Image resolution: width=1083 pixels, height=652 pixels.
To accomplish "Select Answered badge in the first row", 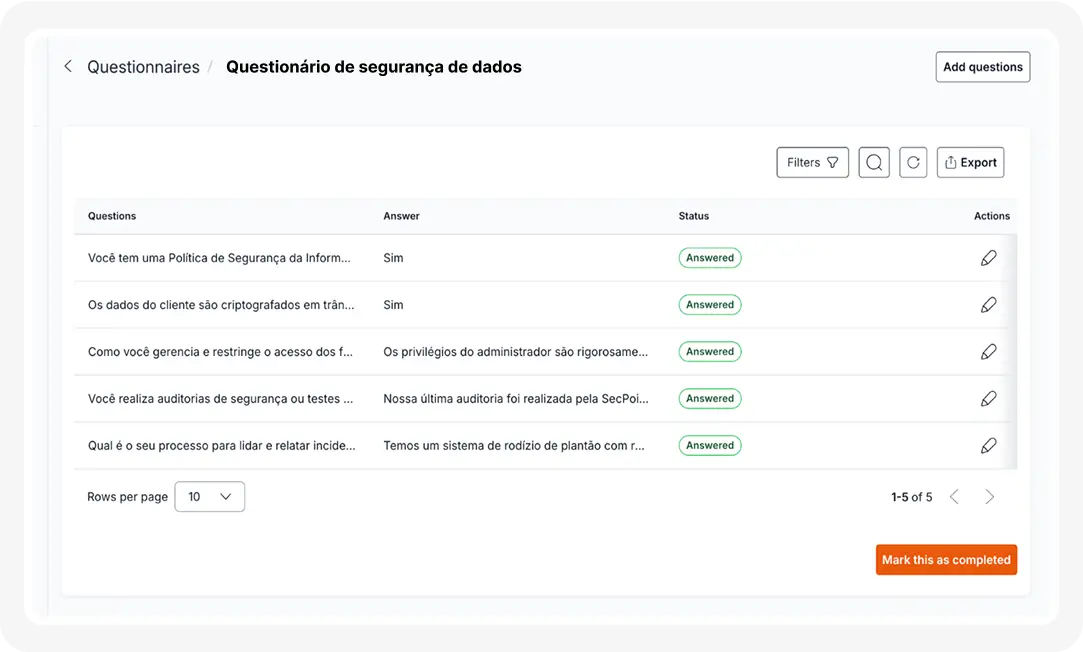I will pyautogui.click(x=710, y=258).
